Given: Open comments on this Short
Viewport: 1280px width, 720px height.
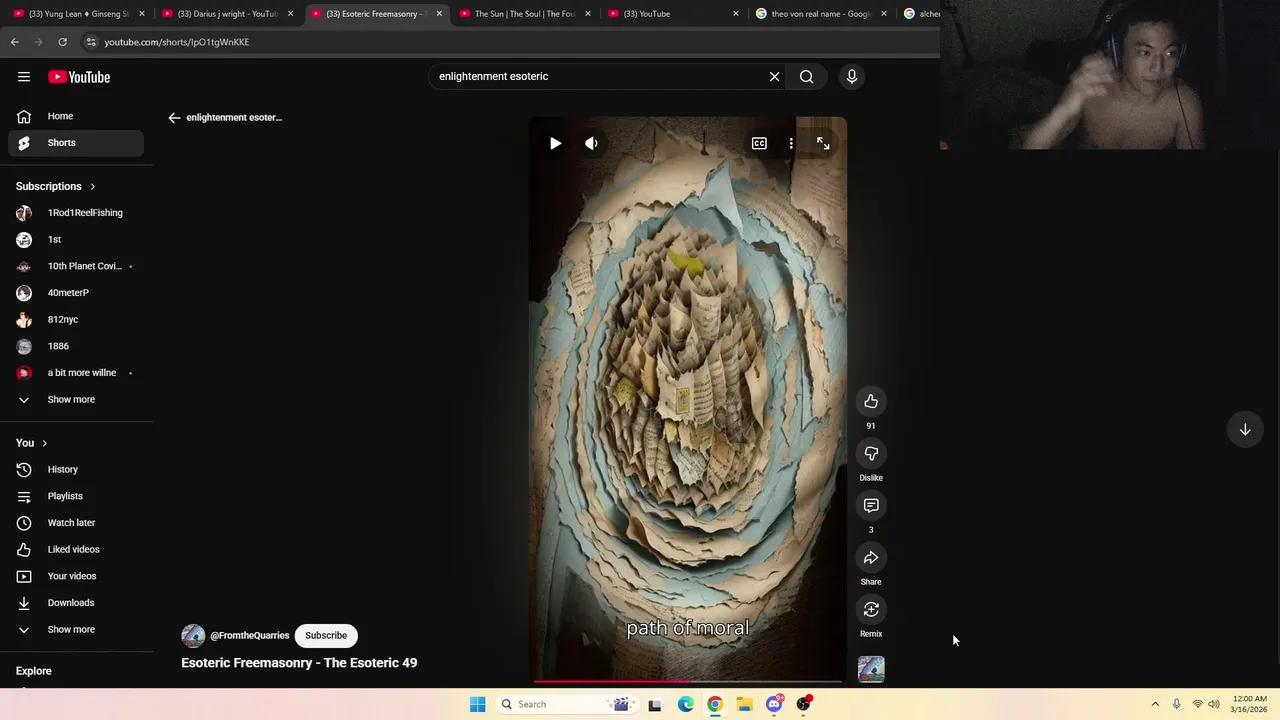Looking at the screenshot, I should click(871, 505).
